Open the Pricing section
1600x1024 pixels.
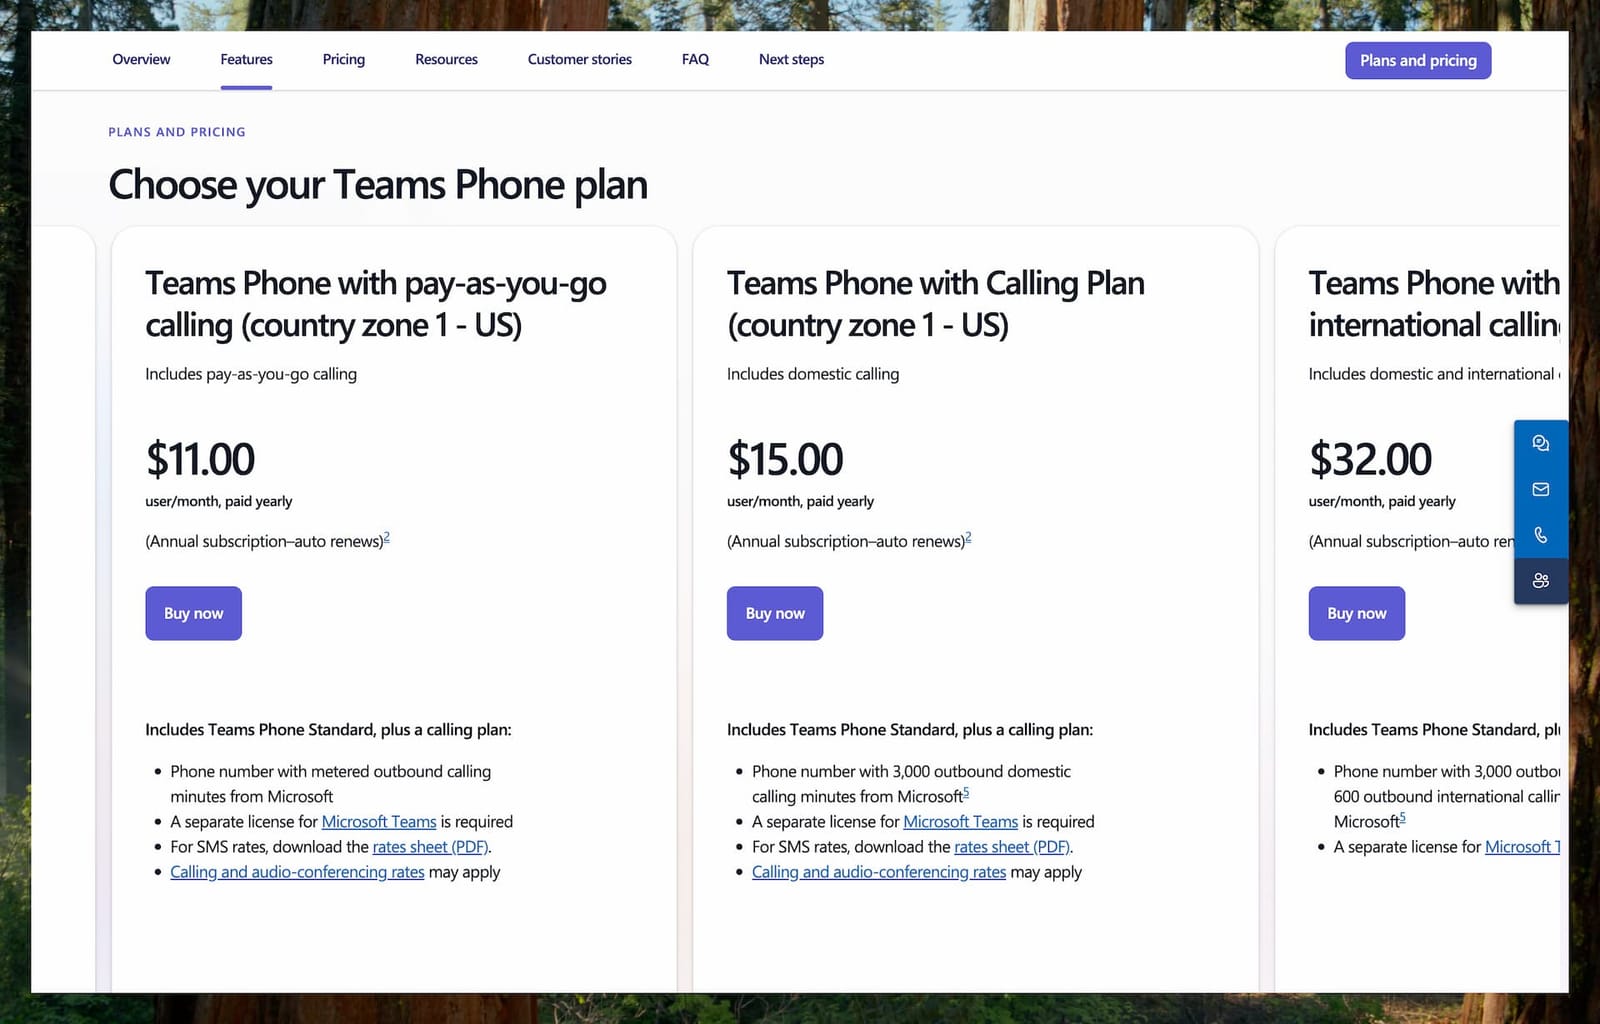click(343, 59)
